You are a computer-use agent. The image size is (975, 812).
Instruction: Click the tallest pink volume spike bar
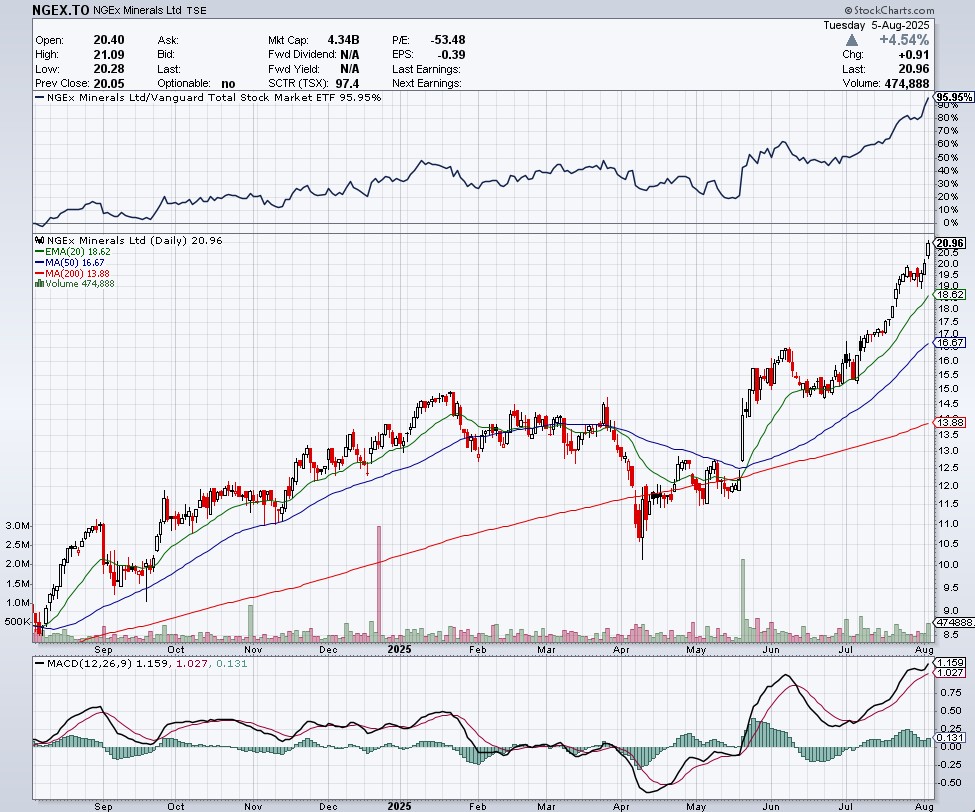pos(379,584)
